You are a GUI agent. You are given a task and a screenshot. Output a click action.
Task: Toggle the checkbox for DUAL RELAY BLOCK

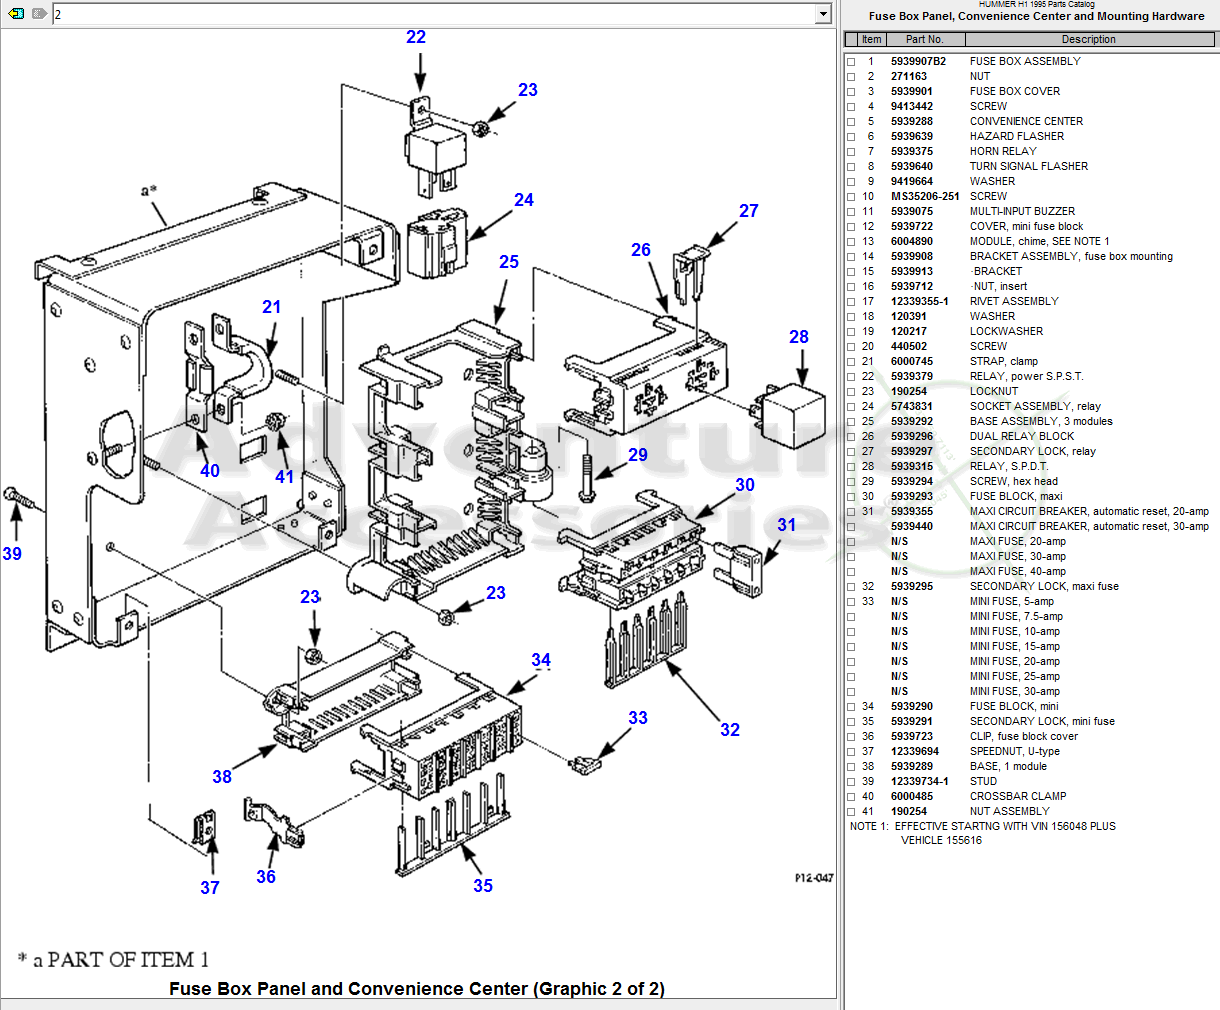pyautogui.click(x=851, y=437)
